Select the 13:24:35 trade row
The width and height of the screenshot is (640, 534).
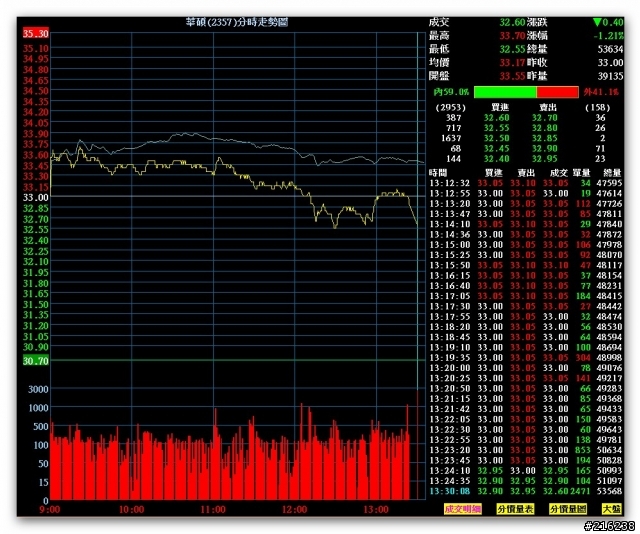point(526,481)
